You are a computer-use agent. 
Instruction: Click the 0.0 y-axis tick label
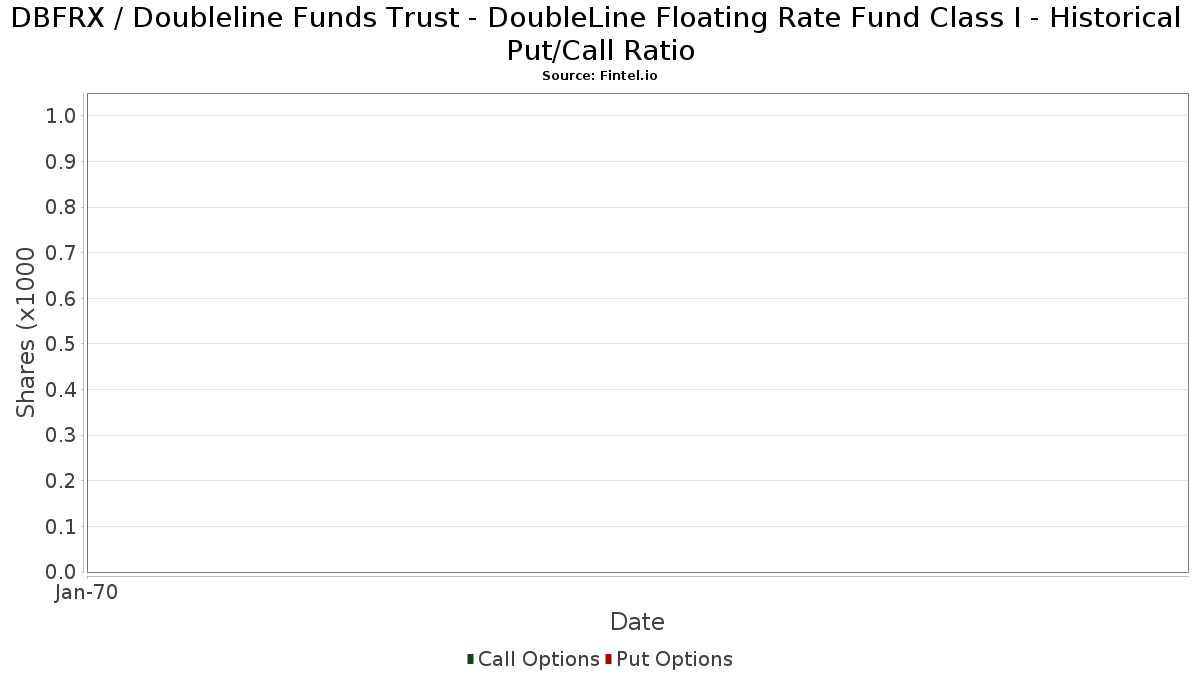coord(61,572)
